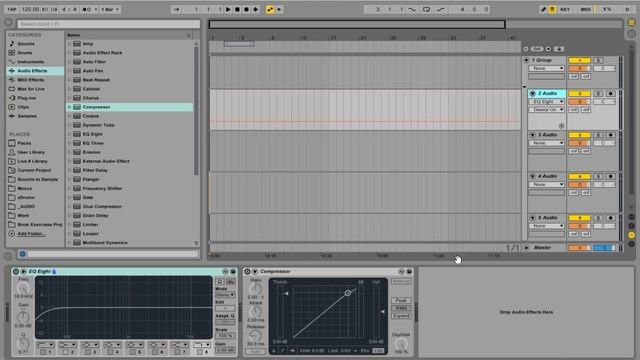The width and height of the screenshot is (640, 360).
Task: Click the Arrangement Record button
Action: [x=247, y=9]
